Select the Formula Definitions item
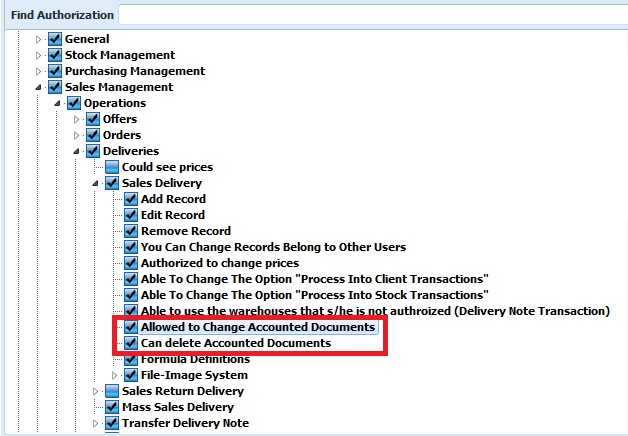Screen dimensions: 628x436 pyautogui.click(x=195, y=360)
